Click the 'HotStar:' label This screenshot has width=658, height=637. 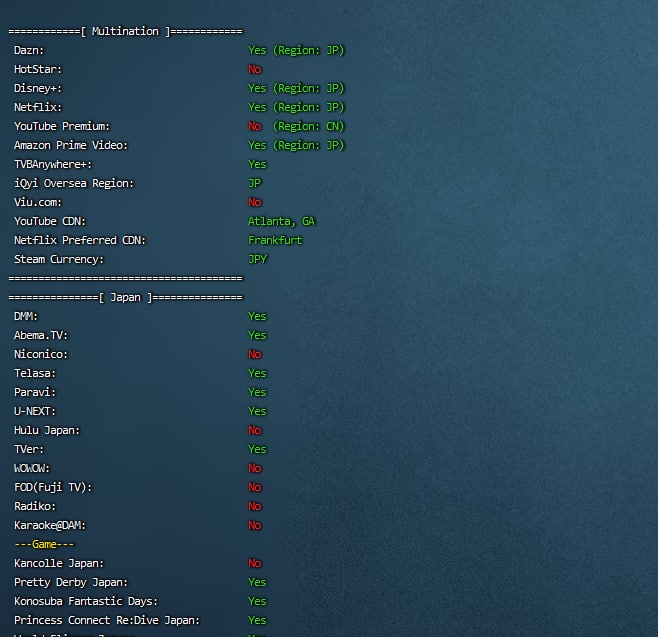coord(38,69)
